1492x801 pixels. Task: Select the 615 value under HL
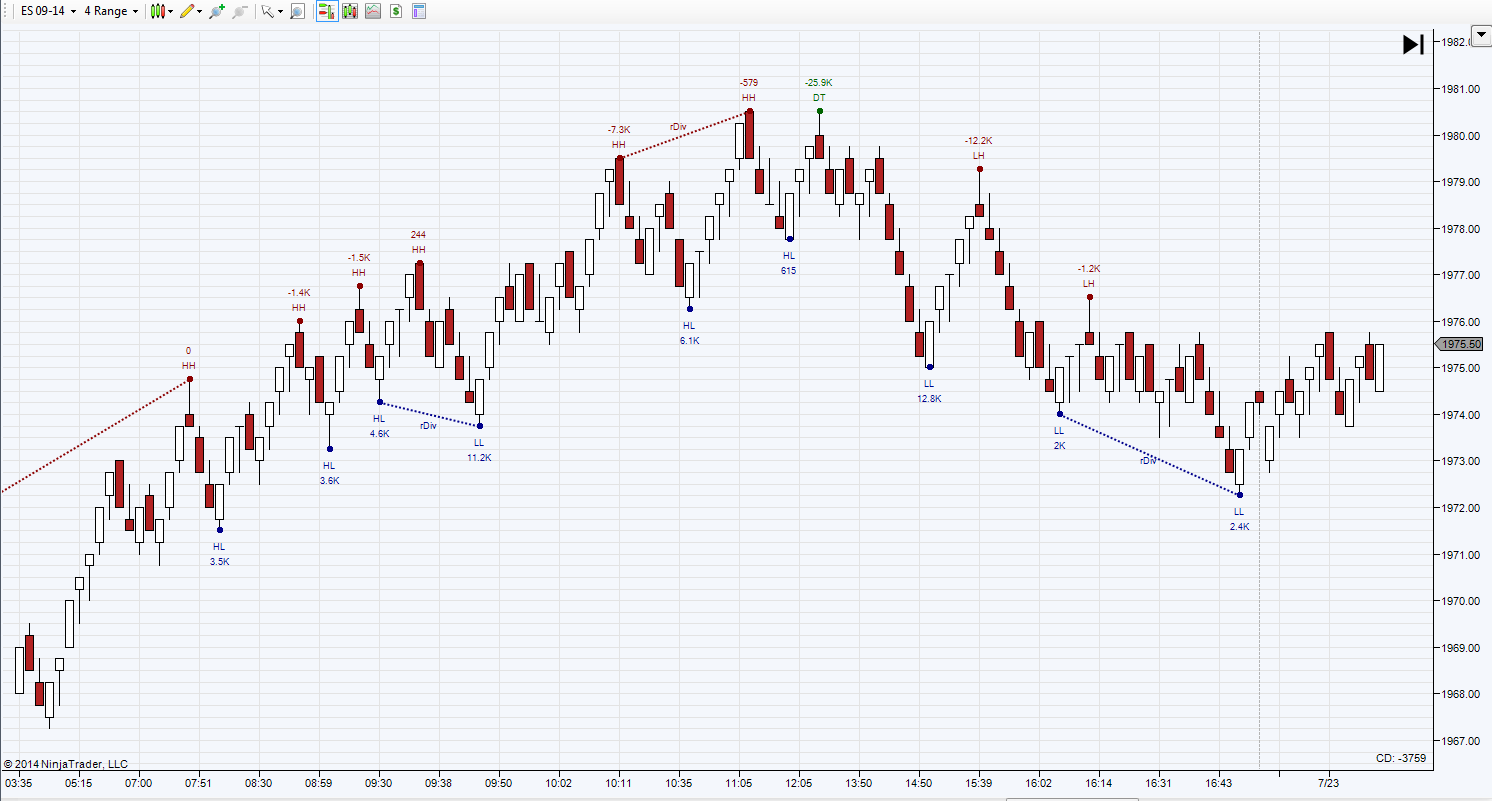coord(789,270)
